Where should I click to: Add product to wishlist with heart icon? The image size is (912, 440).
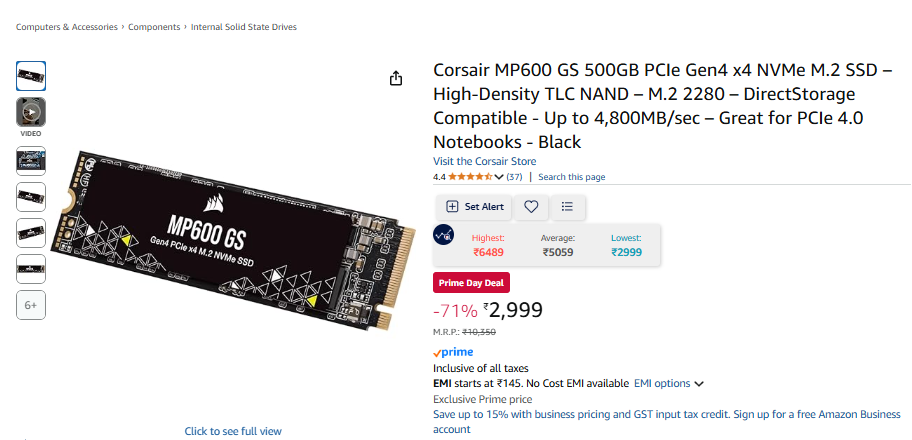tap(531, 207)
